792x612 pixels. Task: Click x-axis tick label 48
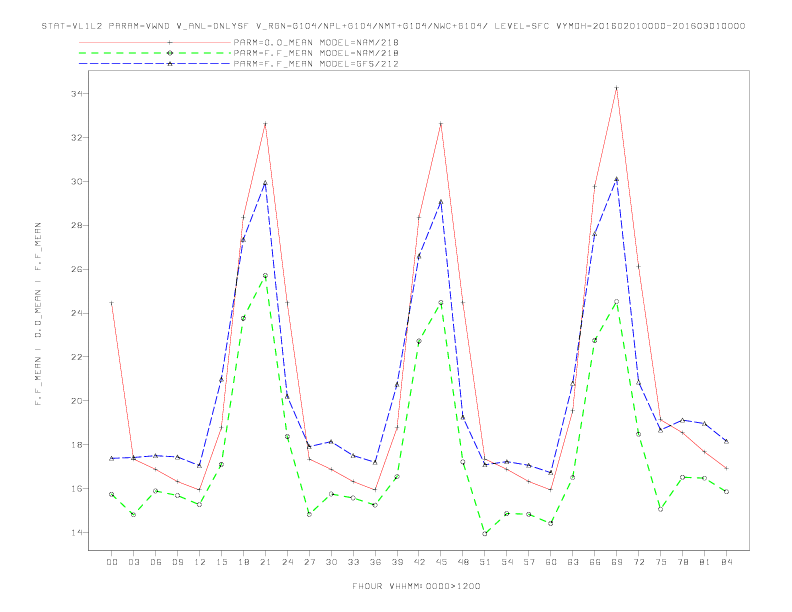(463, 562)
